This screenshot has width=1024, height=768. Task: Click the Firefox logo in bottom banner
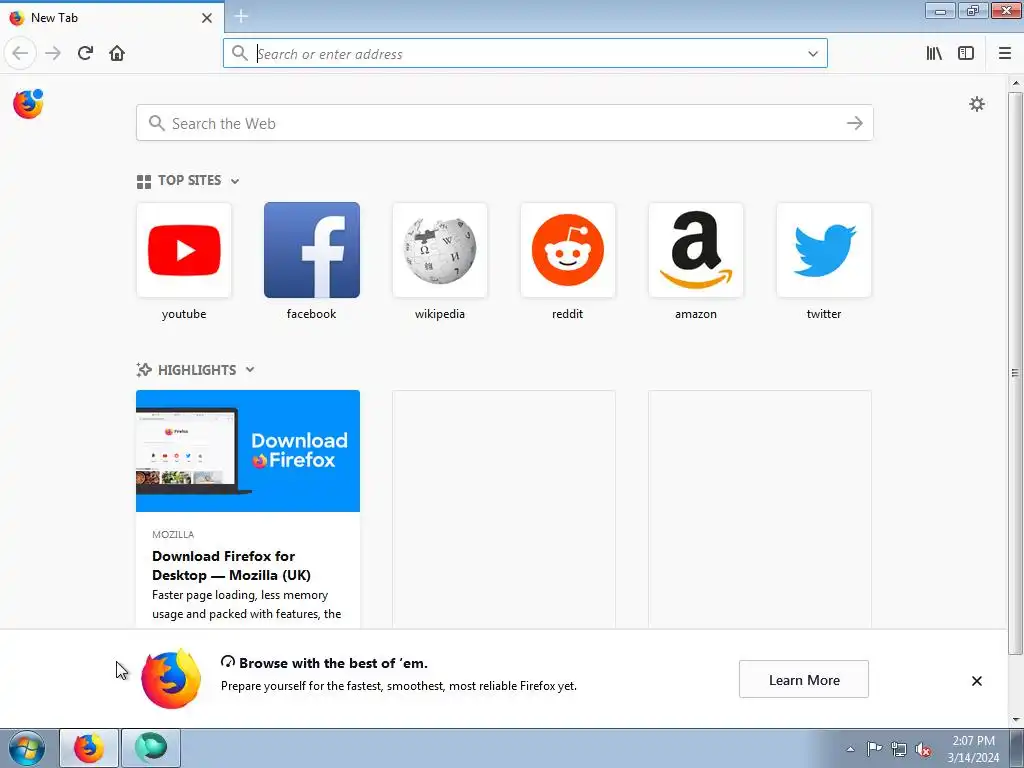click(x=171, y=679)
